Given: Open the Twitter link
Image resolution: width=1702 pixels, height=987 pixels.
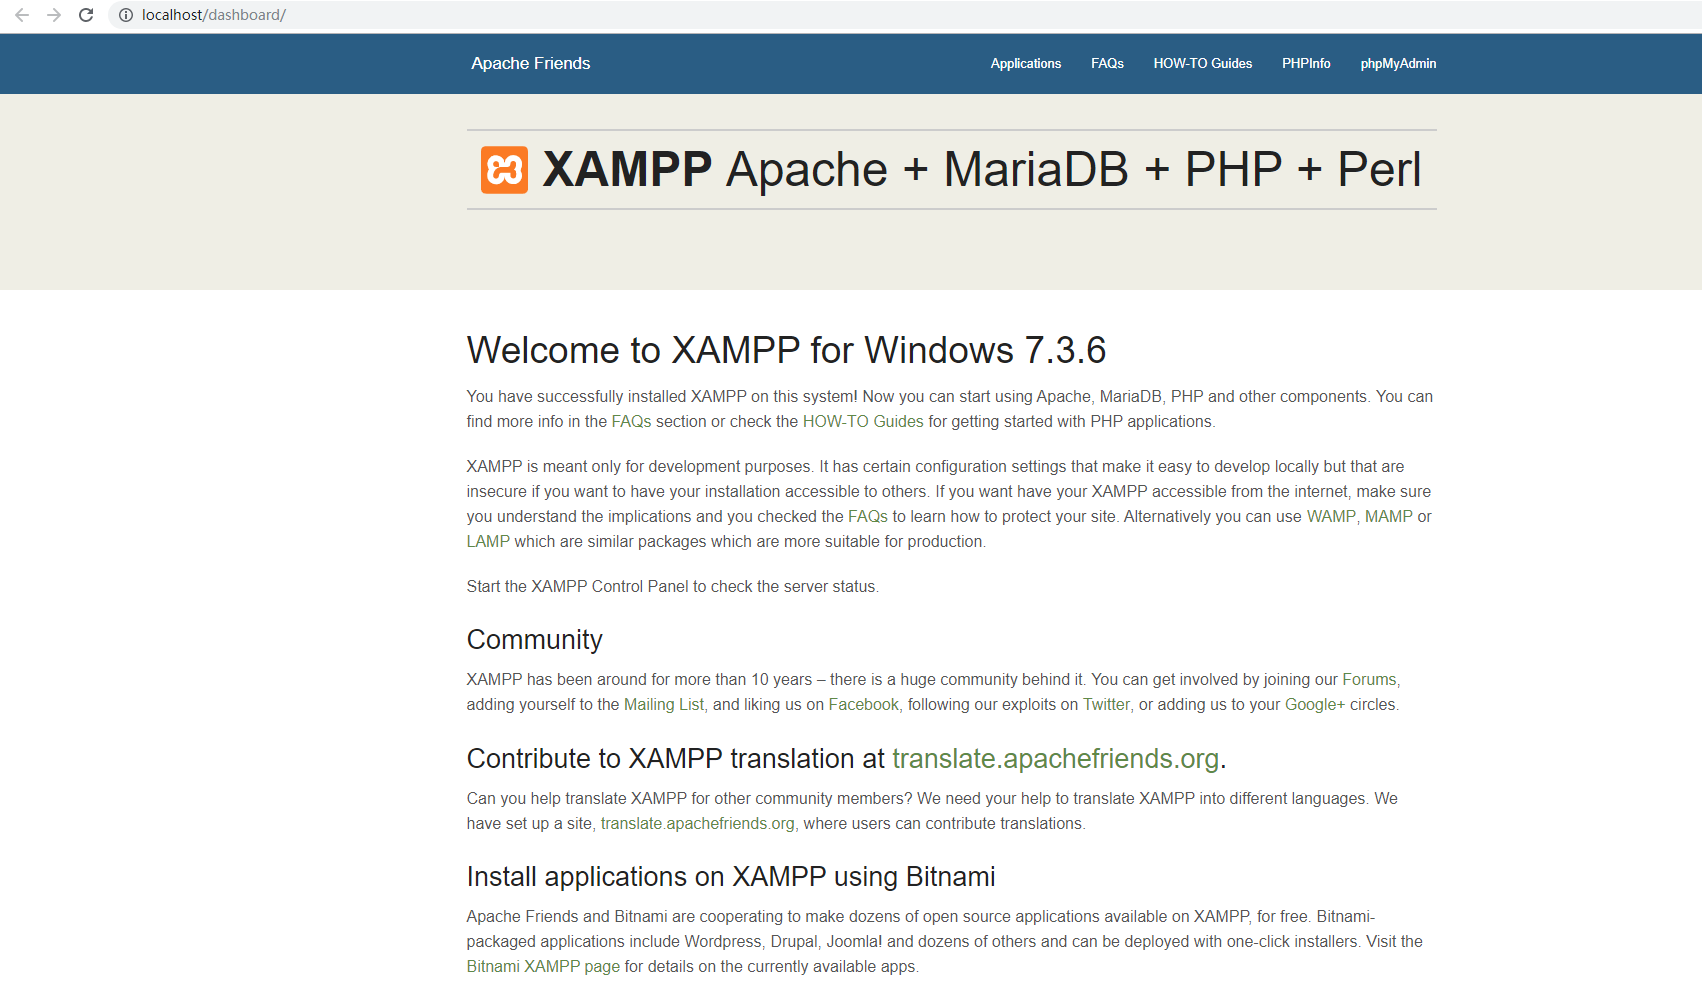Looking at the screenshot, I should pos(1106,704).
